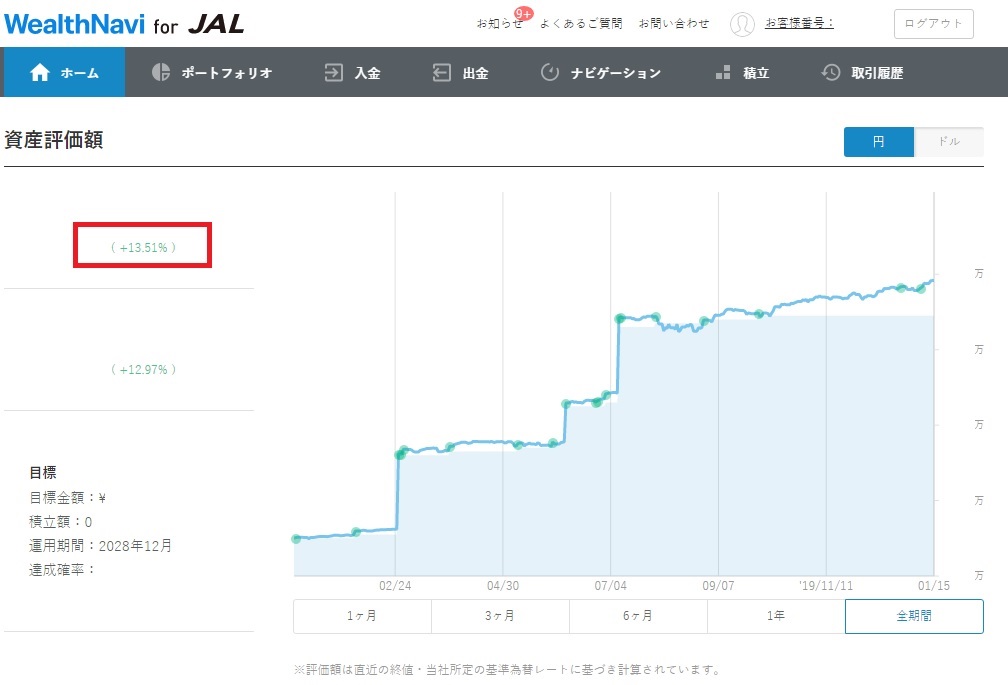This screenshot has height=685, width=1008.
Task: Toggle the 全期間 period selection
Action: (913, 616)
